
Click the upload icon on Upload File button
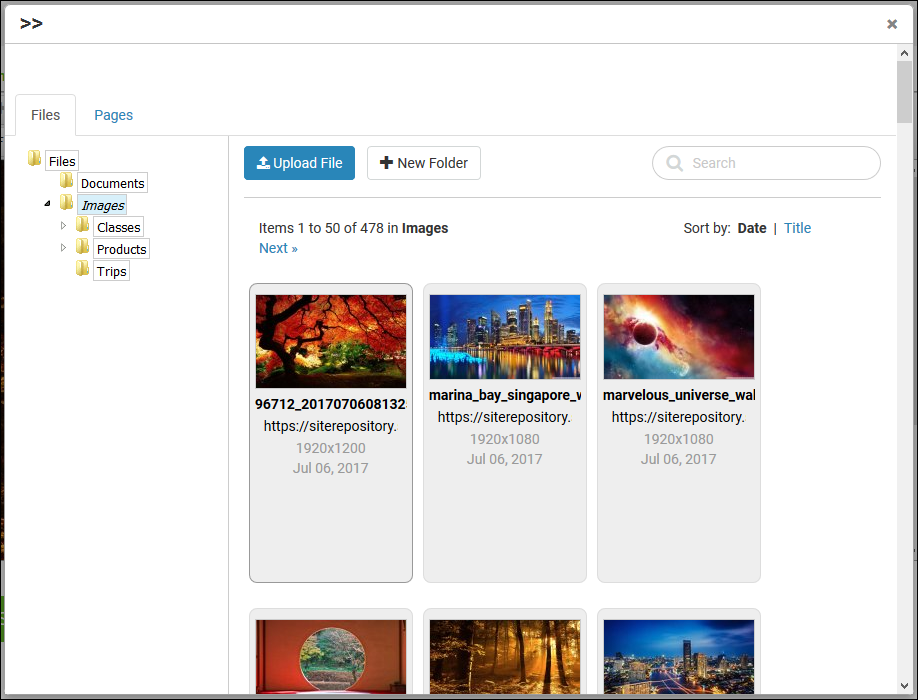tap(266, 163)
